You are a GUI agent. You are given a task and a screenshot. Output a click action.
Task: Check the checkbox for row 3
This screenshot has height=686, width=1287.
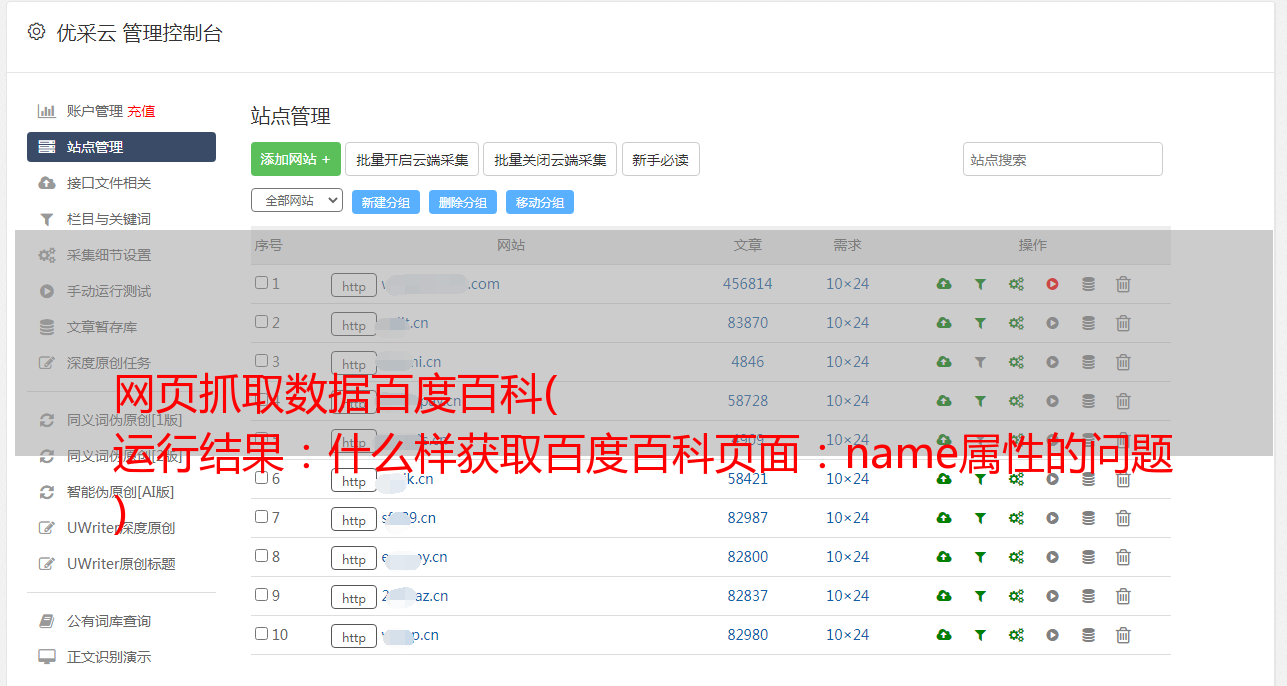261,361
